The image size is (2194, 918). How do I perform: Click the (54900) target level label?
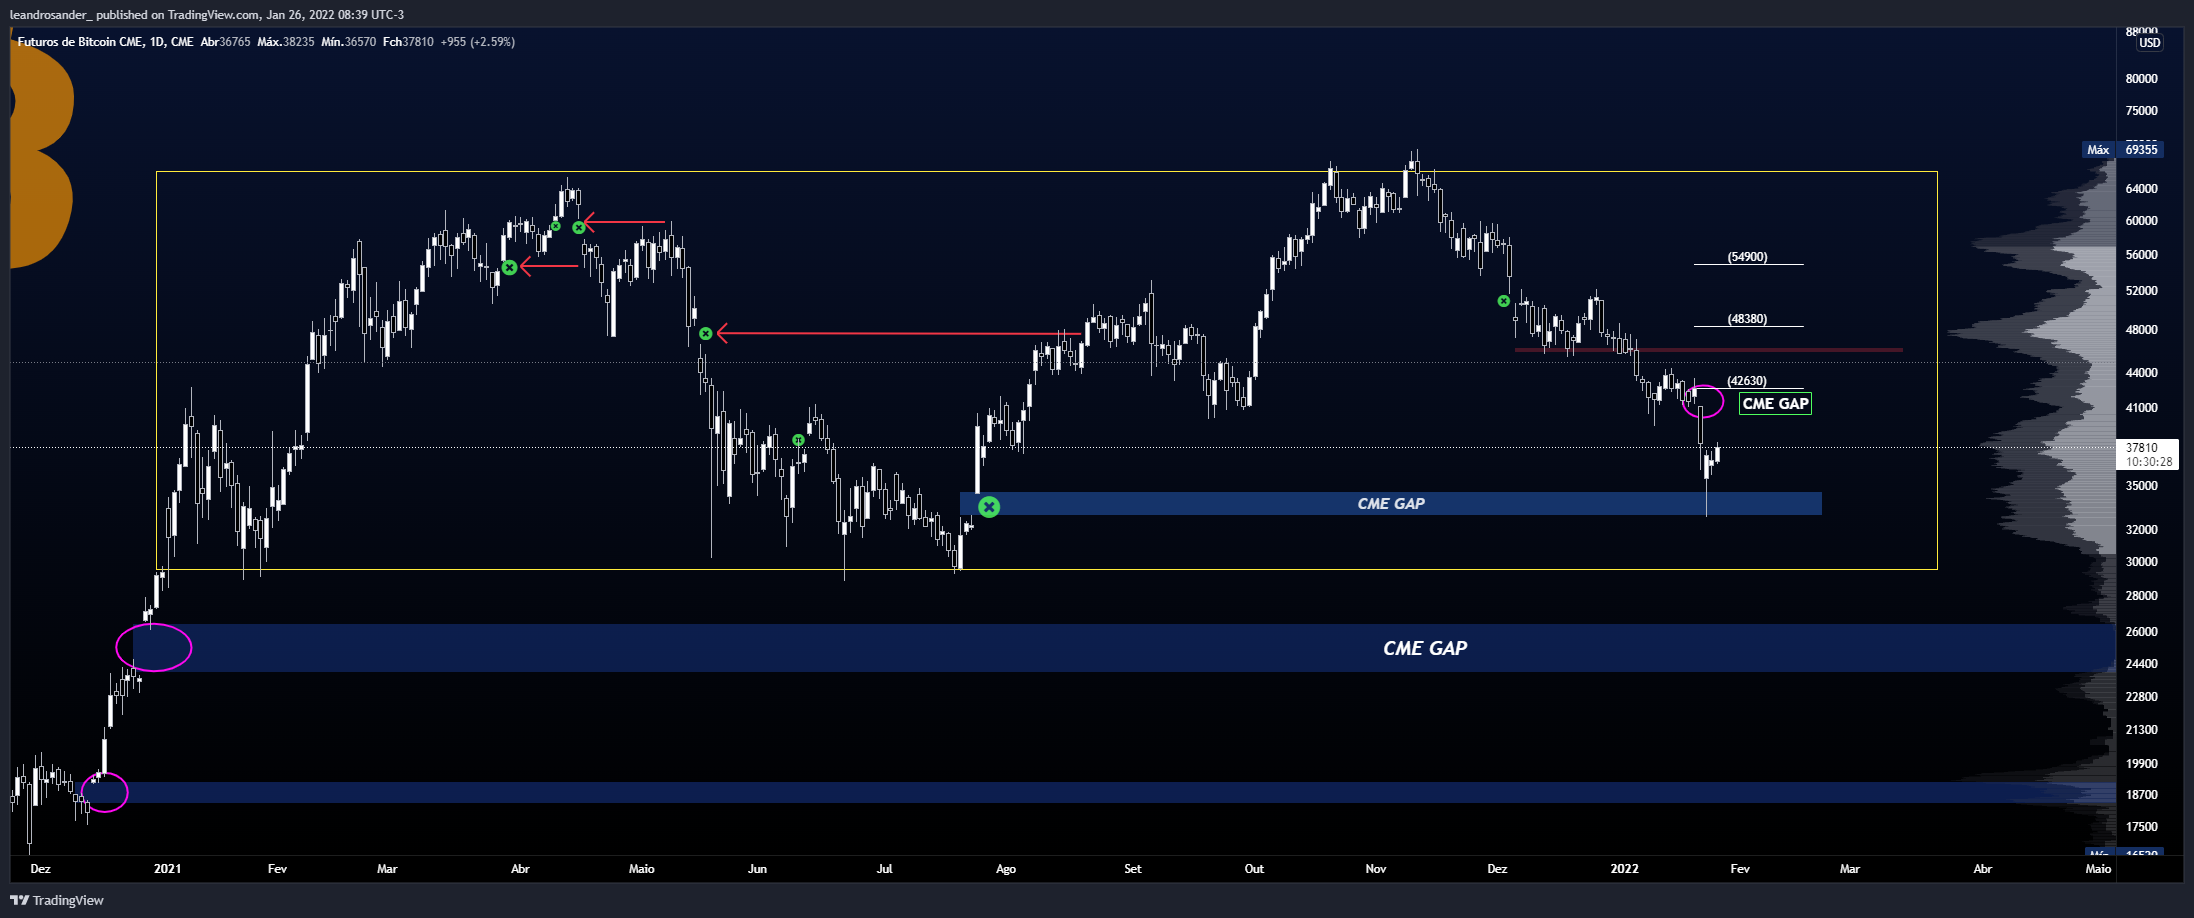click(x=1747, y=257)
